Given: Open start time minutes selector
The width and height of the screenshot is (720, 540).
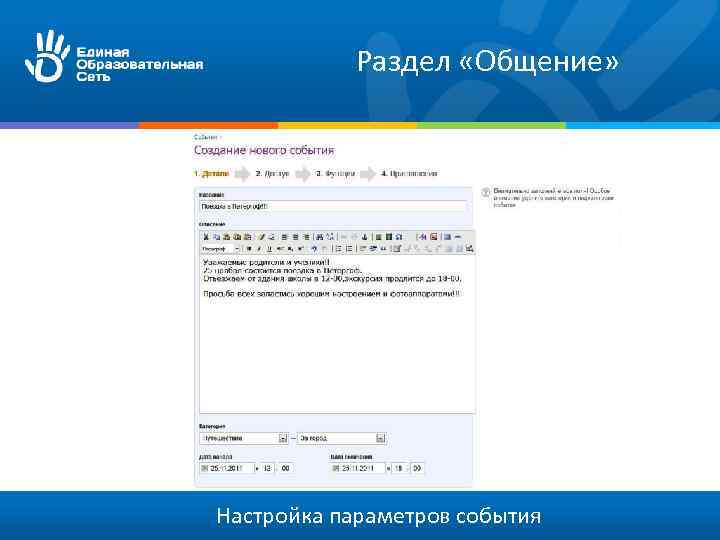Looking at the screenshot, I should [285, 468].
